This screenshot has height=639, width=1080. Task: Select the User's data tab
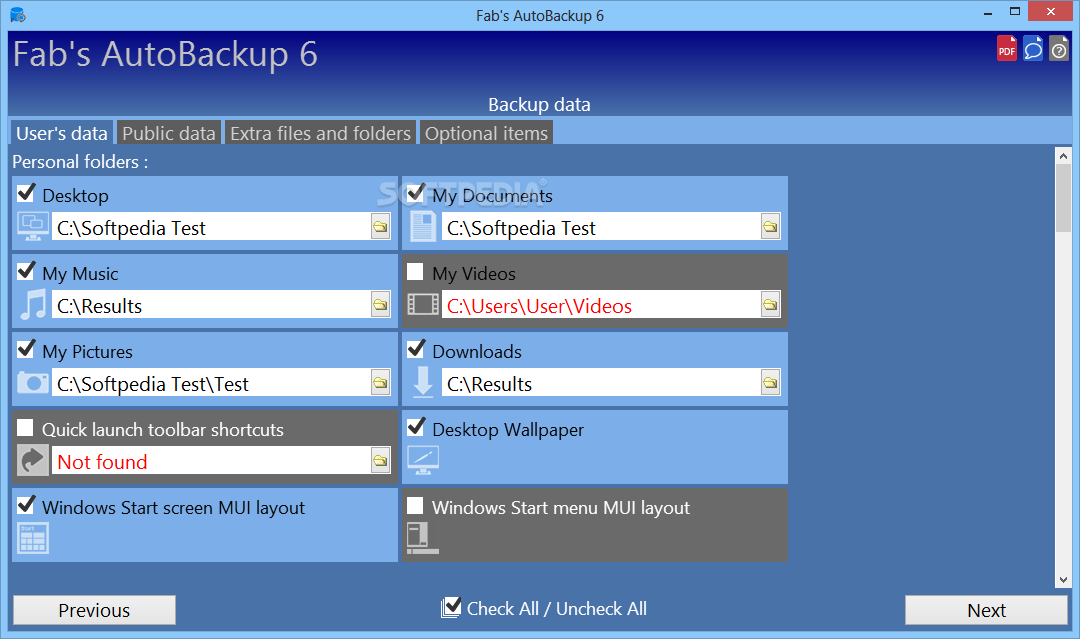(x=61, y=133)
